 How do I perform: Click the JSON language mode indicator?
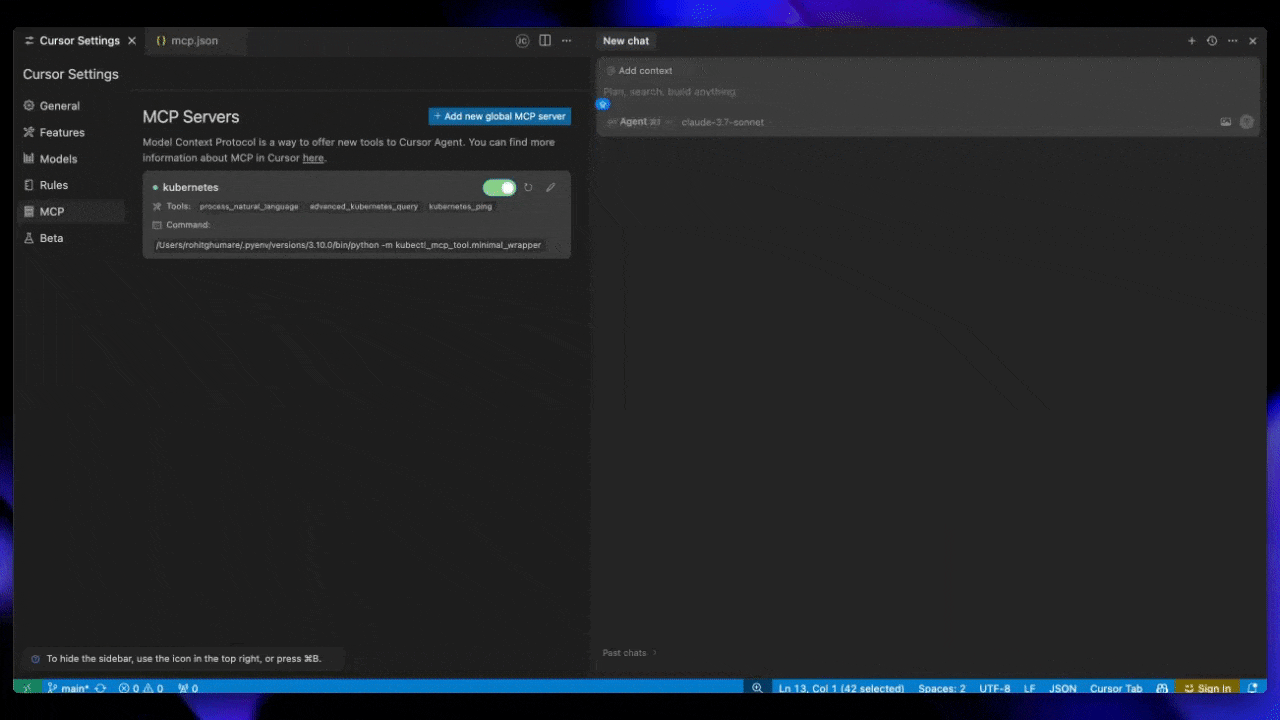click(x=1062, y=688)
